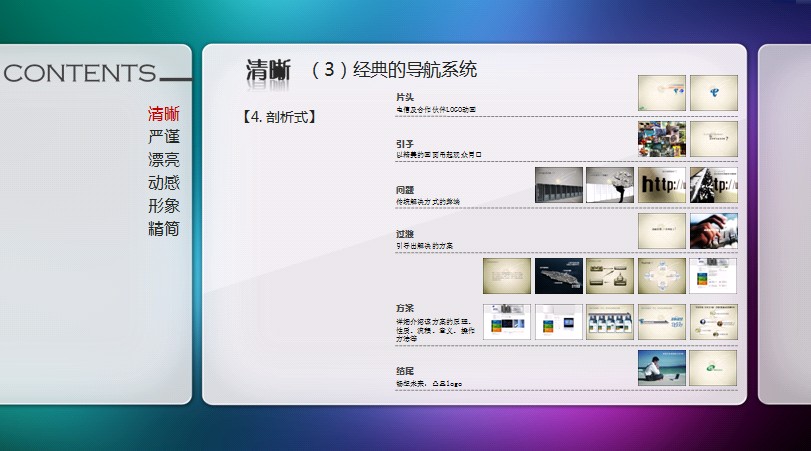Image resolution: width=811 pixels, height=451 pixels.
Task: Select 精简 in the CONTENTS list
Action: click(163, 229)
